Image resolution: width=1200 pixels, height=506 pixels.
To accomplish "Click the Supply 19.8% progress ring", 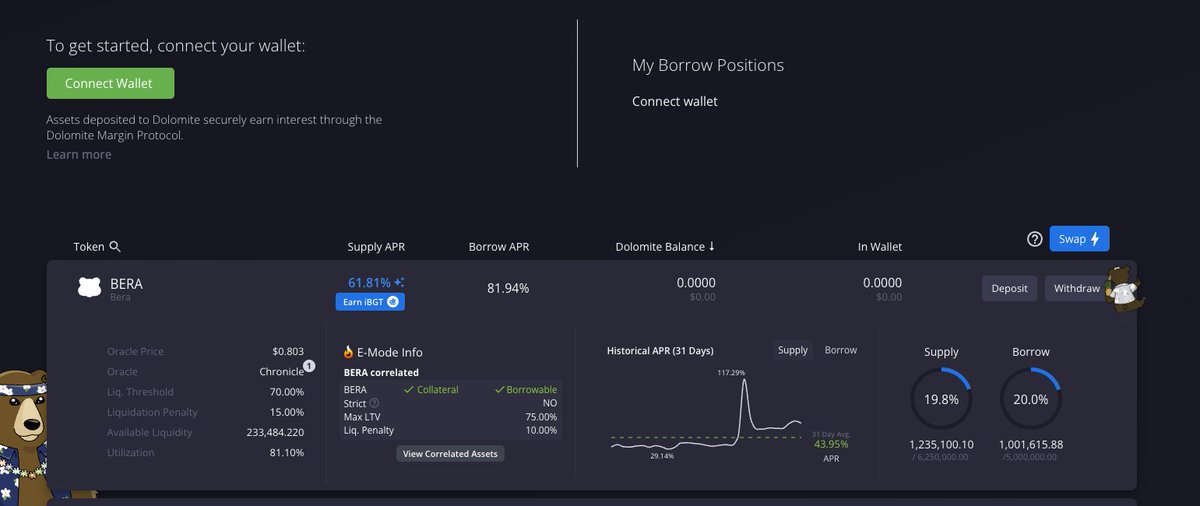I will (x=941, y=399).
